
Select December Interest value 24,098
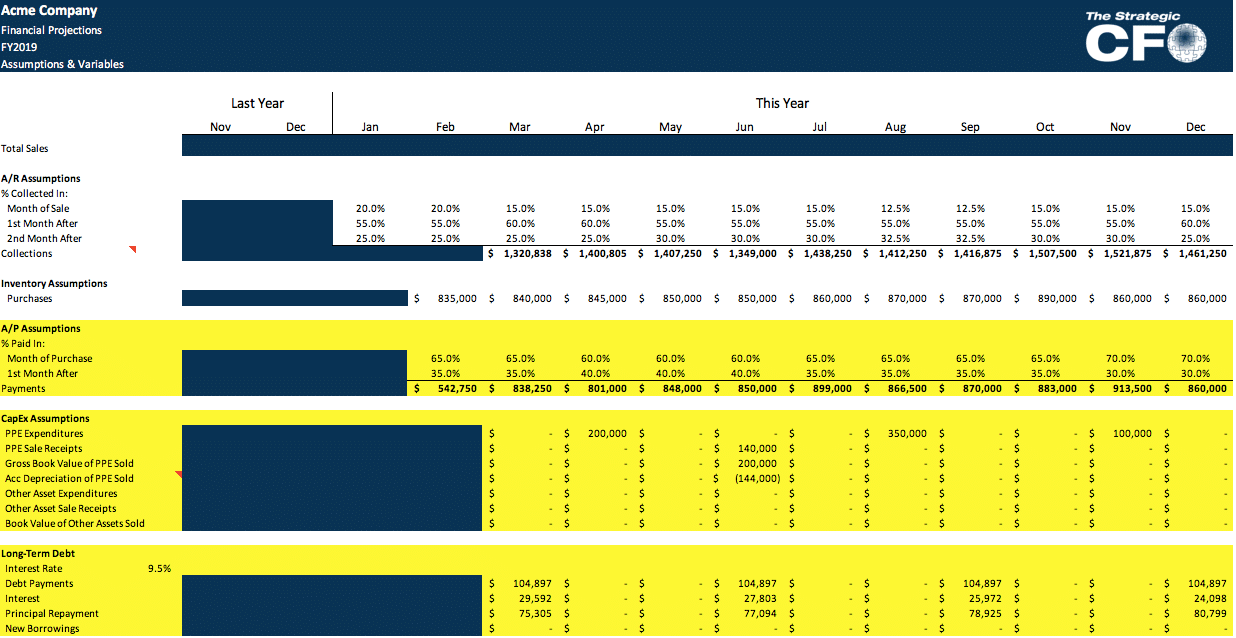coord(1210,599)
